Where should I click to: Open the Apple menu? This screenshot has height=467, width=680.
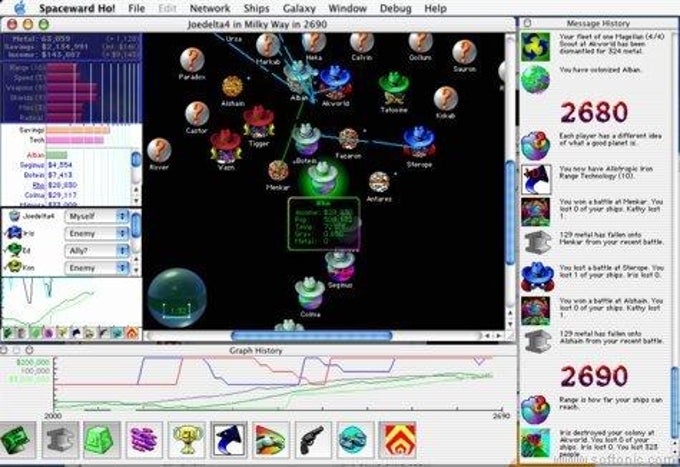tap(20, 8)
